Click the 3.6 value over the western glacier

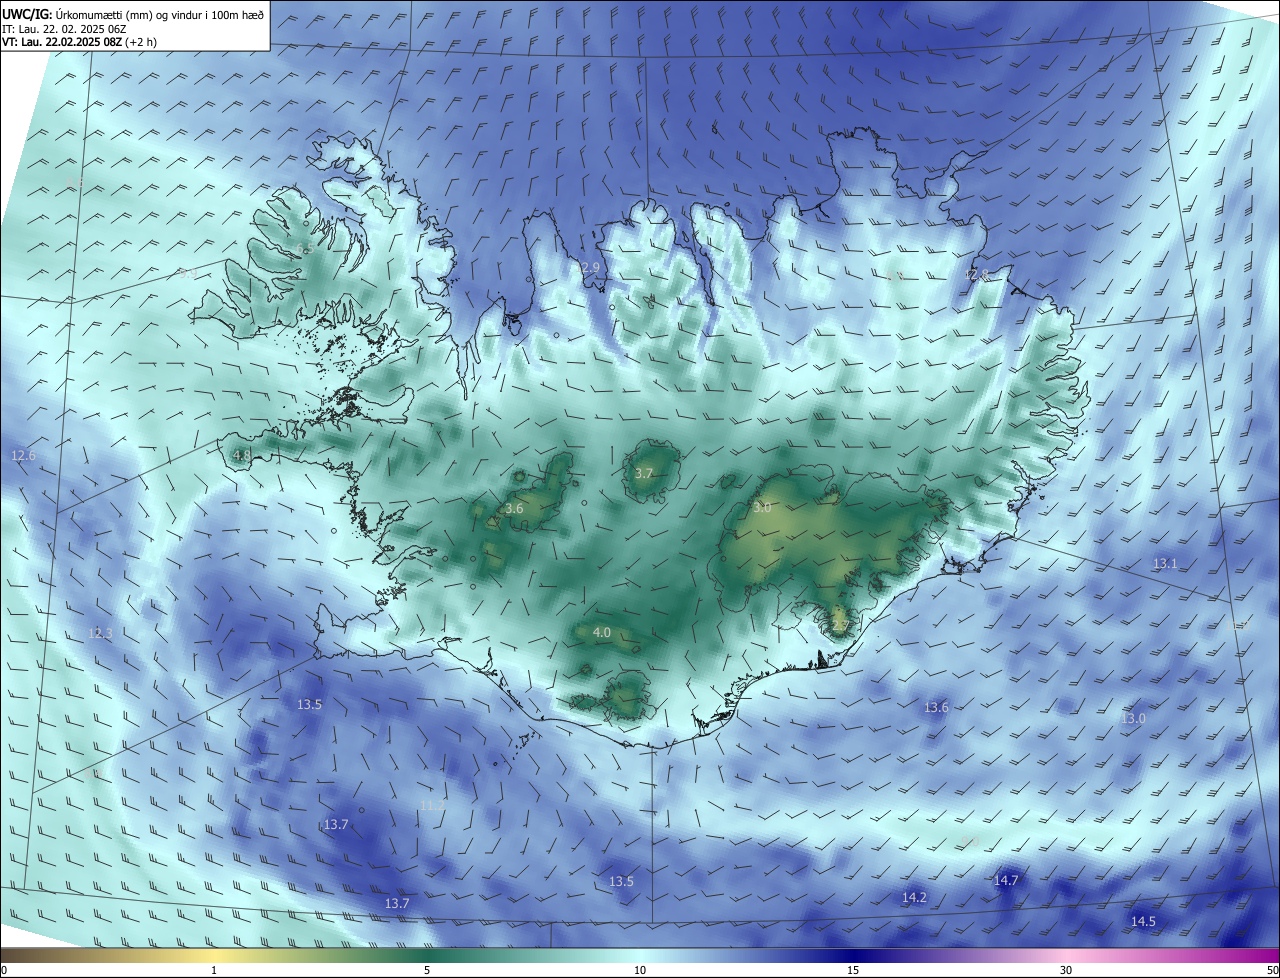coord(514,509)
